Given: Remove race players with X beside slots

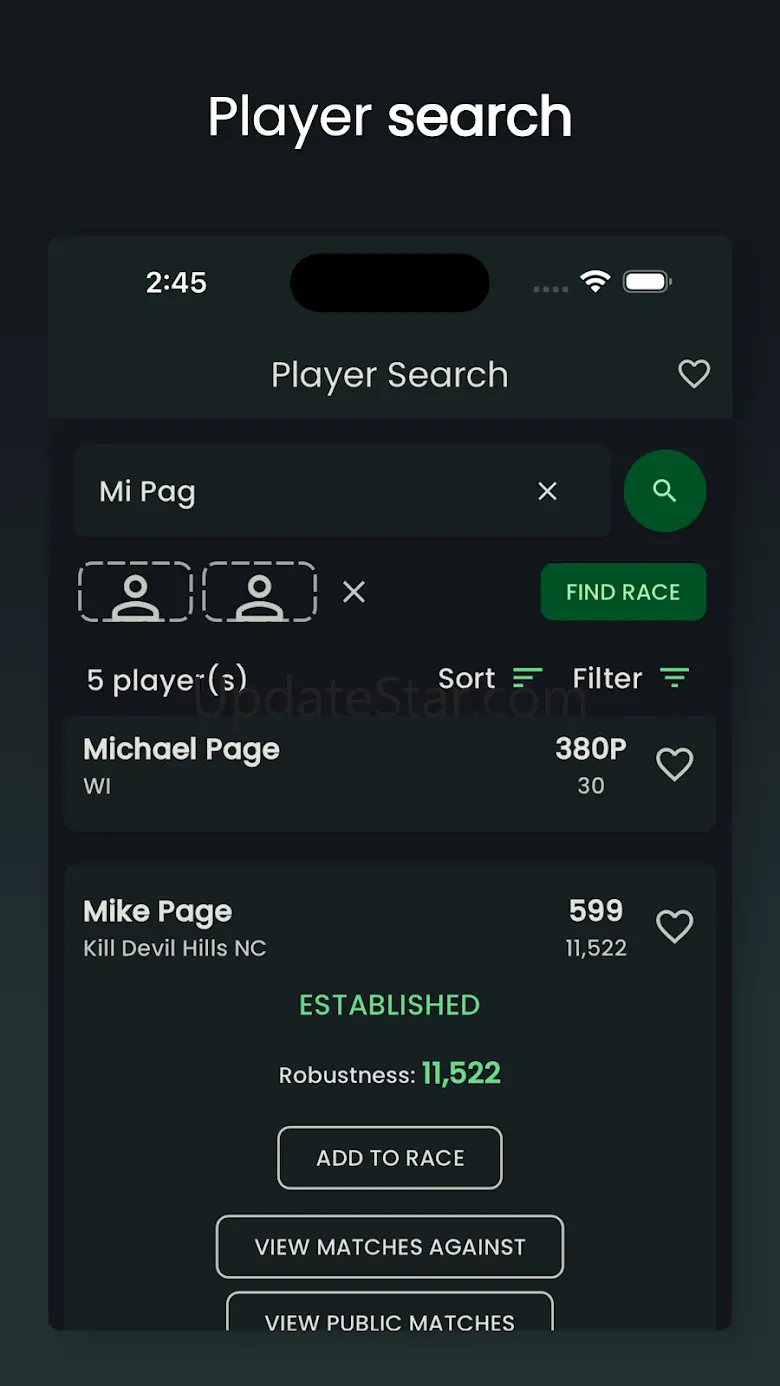Looking at the screenshot, I should (x=354, y=592).
